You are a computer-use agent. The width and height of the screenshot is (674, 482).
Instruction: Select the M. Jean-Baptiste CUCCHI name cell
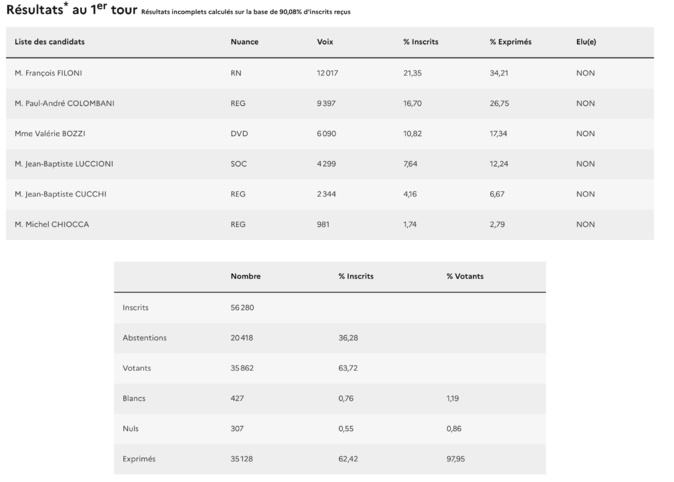pyautogui.click(x=58, y=193)
